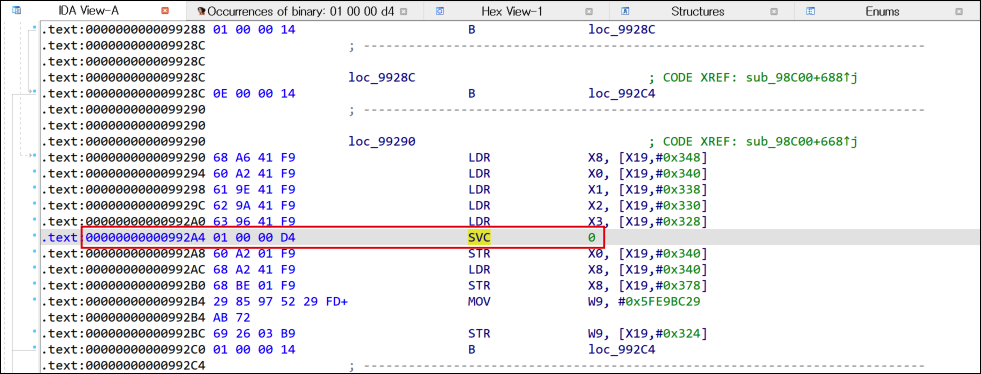Click address .text:00000000000992A0
The height and width of the screenshot is (374, 981).
pos(124,221)
